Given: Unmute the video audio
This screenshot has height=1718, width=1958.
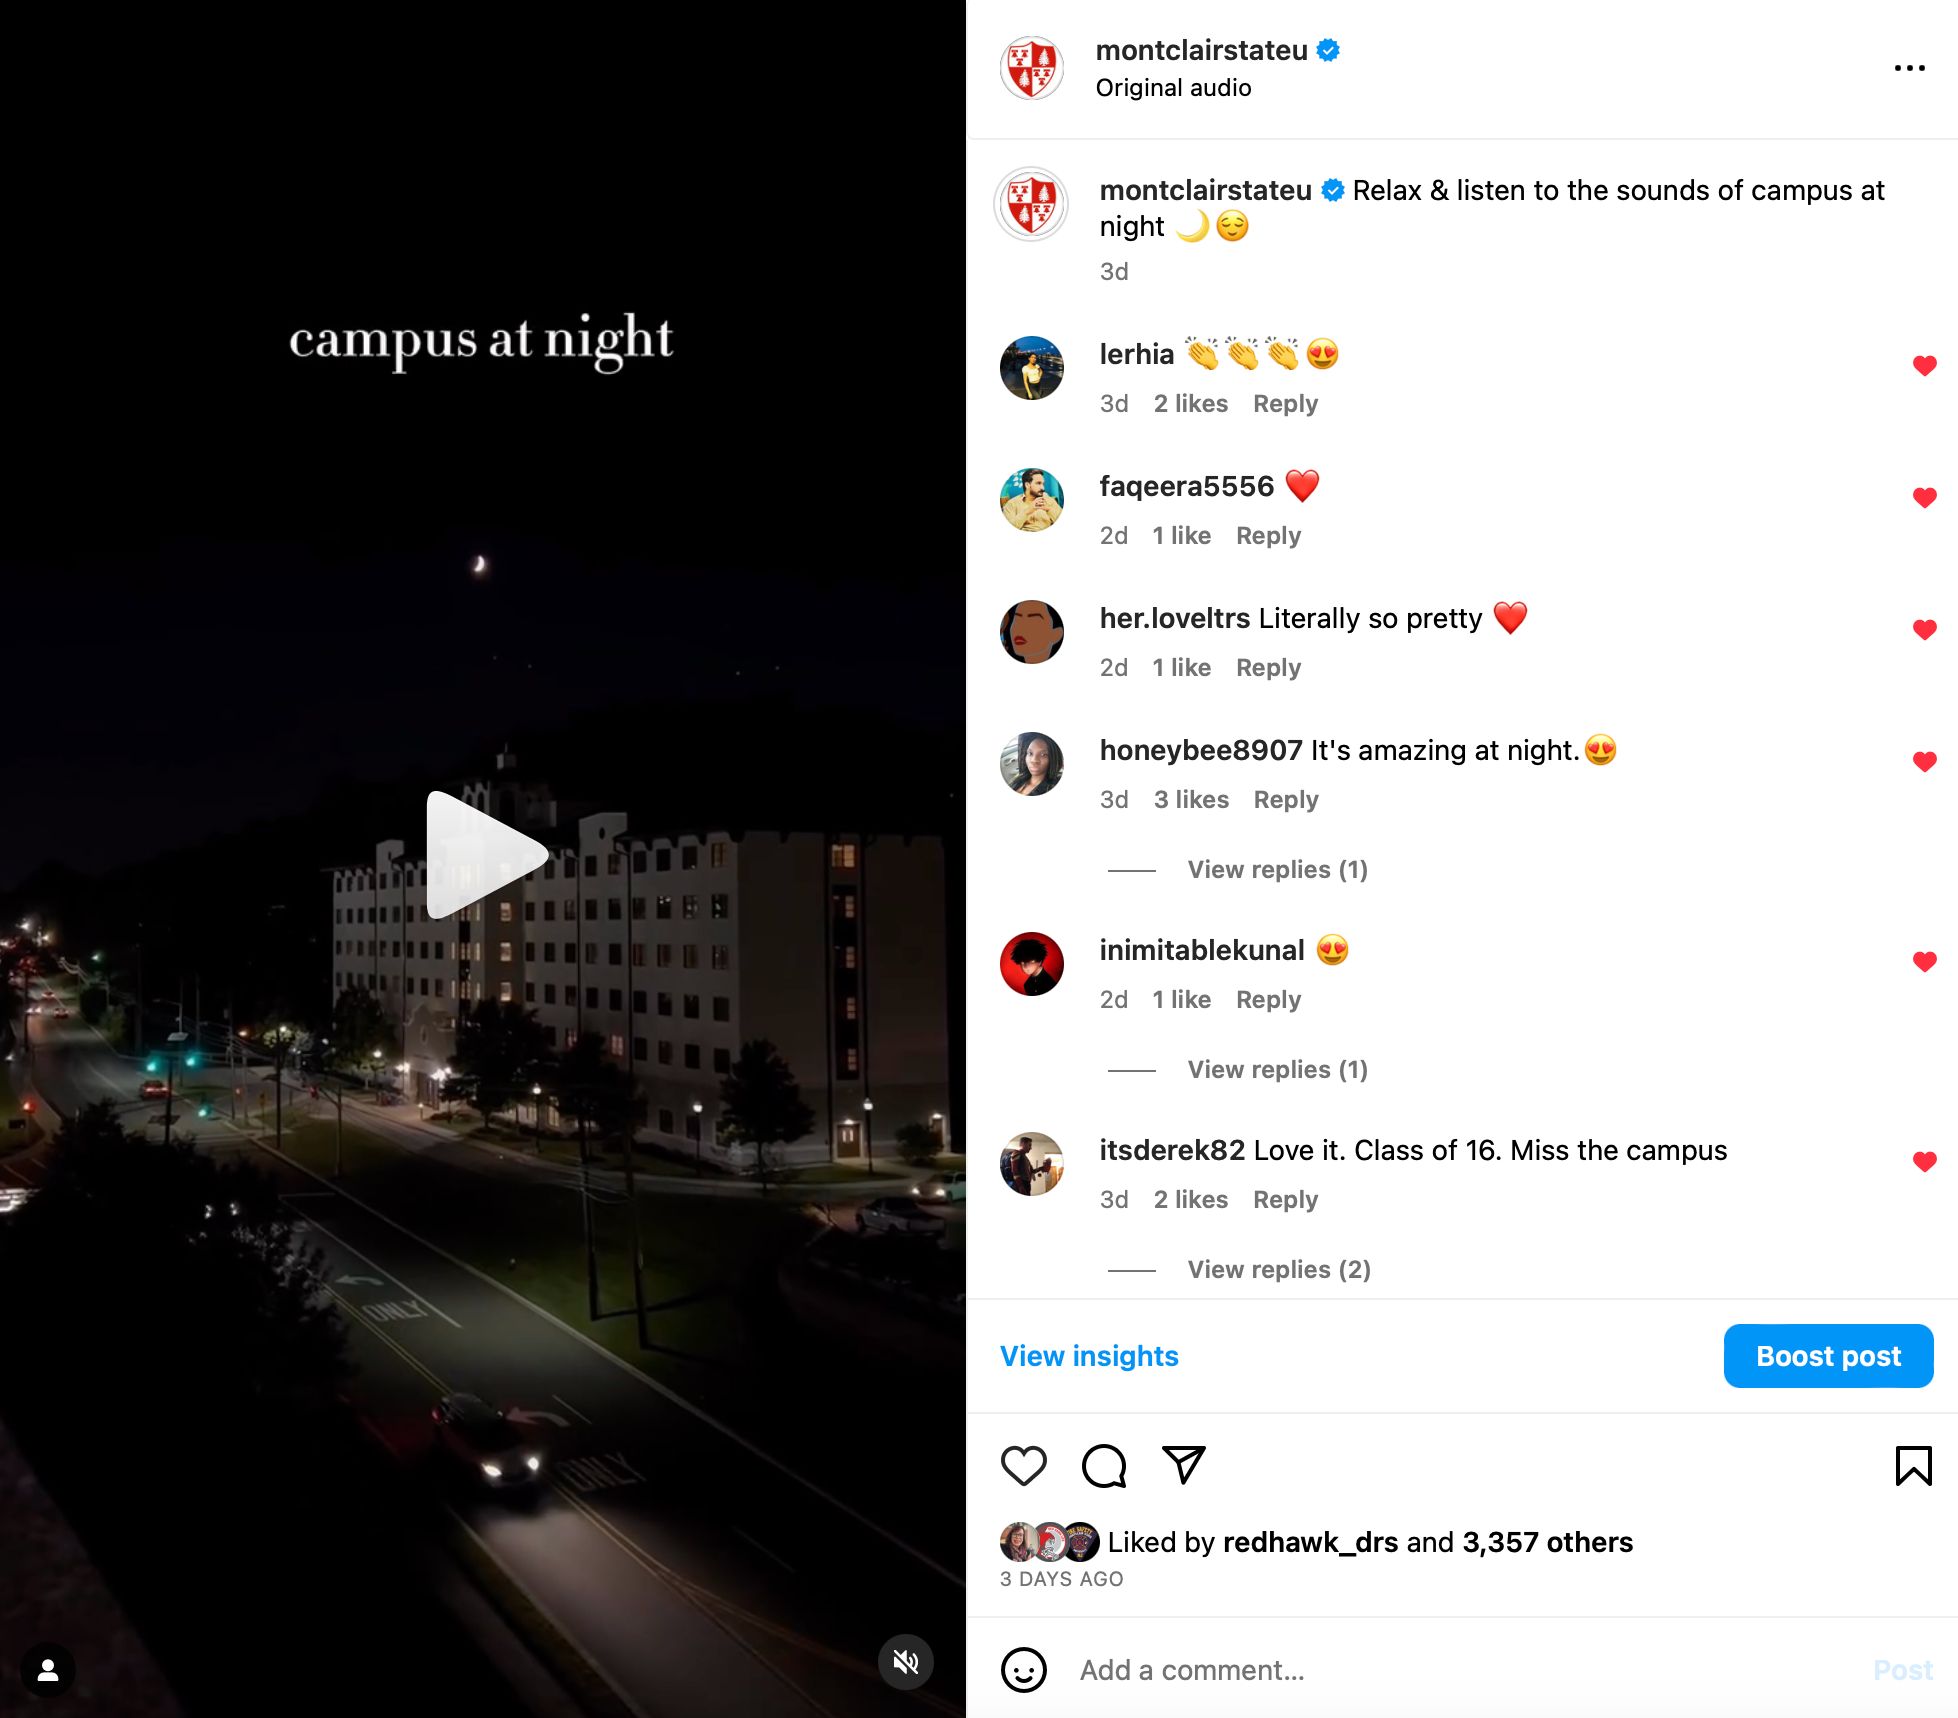Looking at the screenshot, I should pos(905,1662).
